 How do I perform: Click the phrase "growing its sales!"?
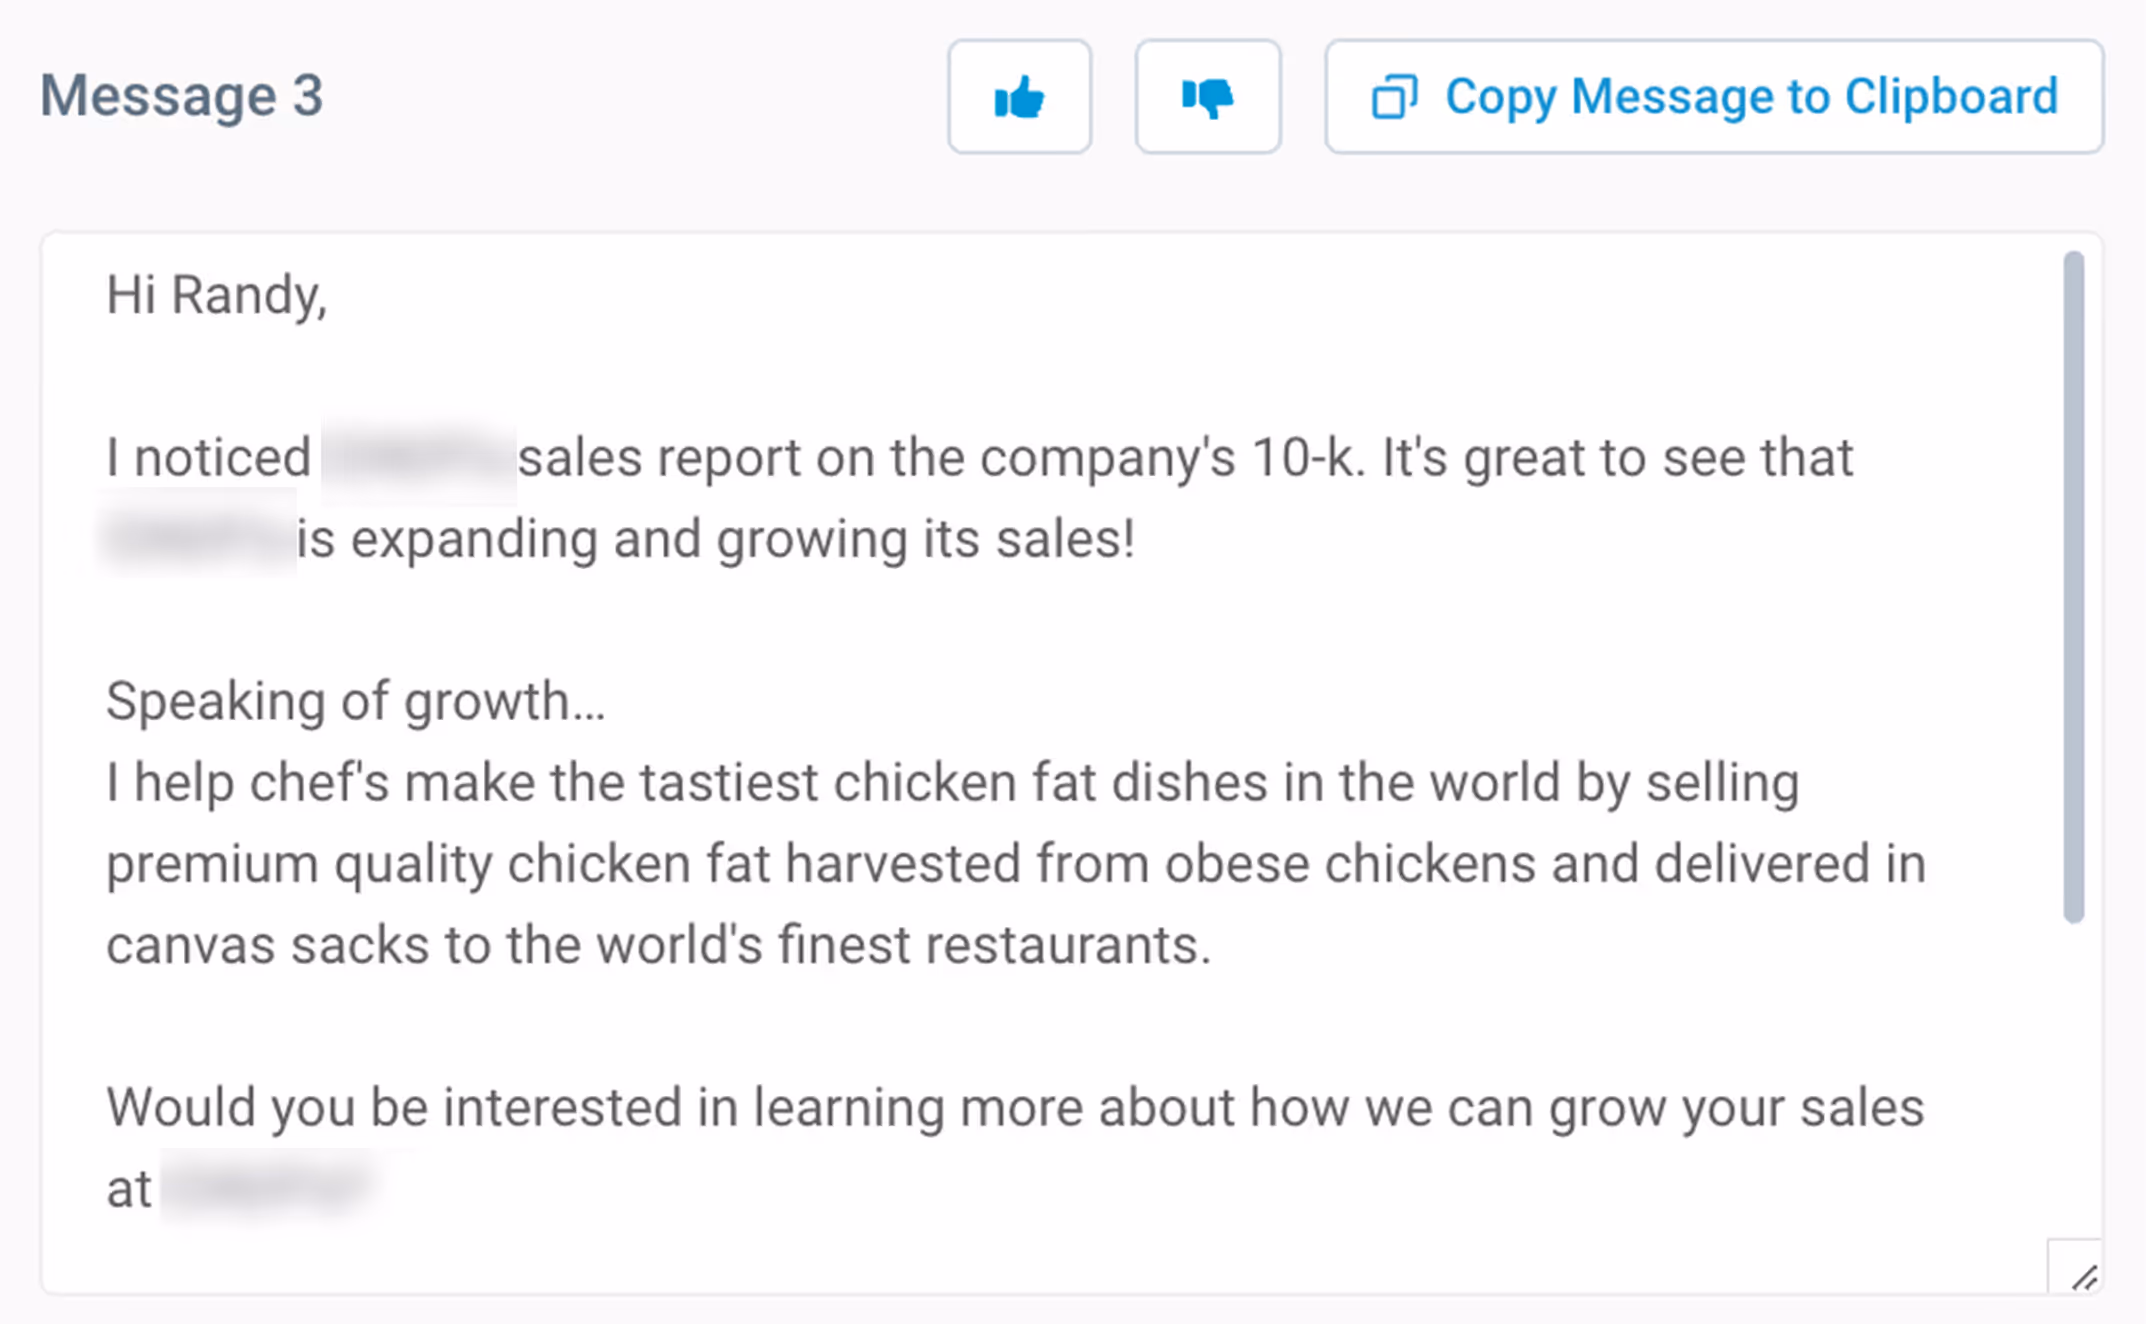[925, 539]
